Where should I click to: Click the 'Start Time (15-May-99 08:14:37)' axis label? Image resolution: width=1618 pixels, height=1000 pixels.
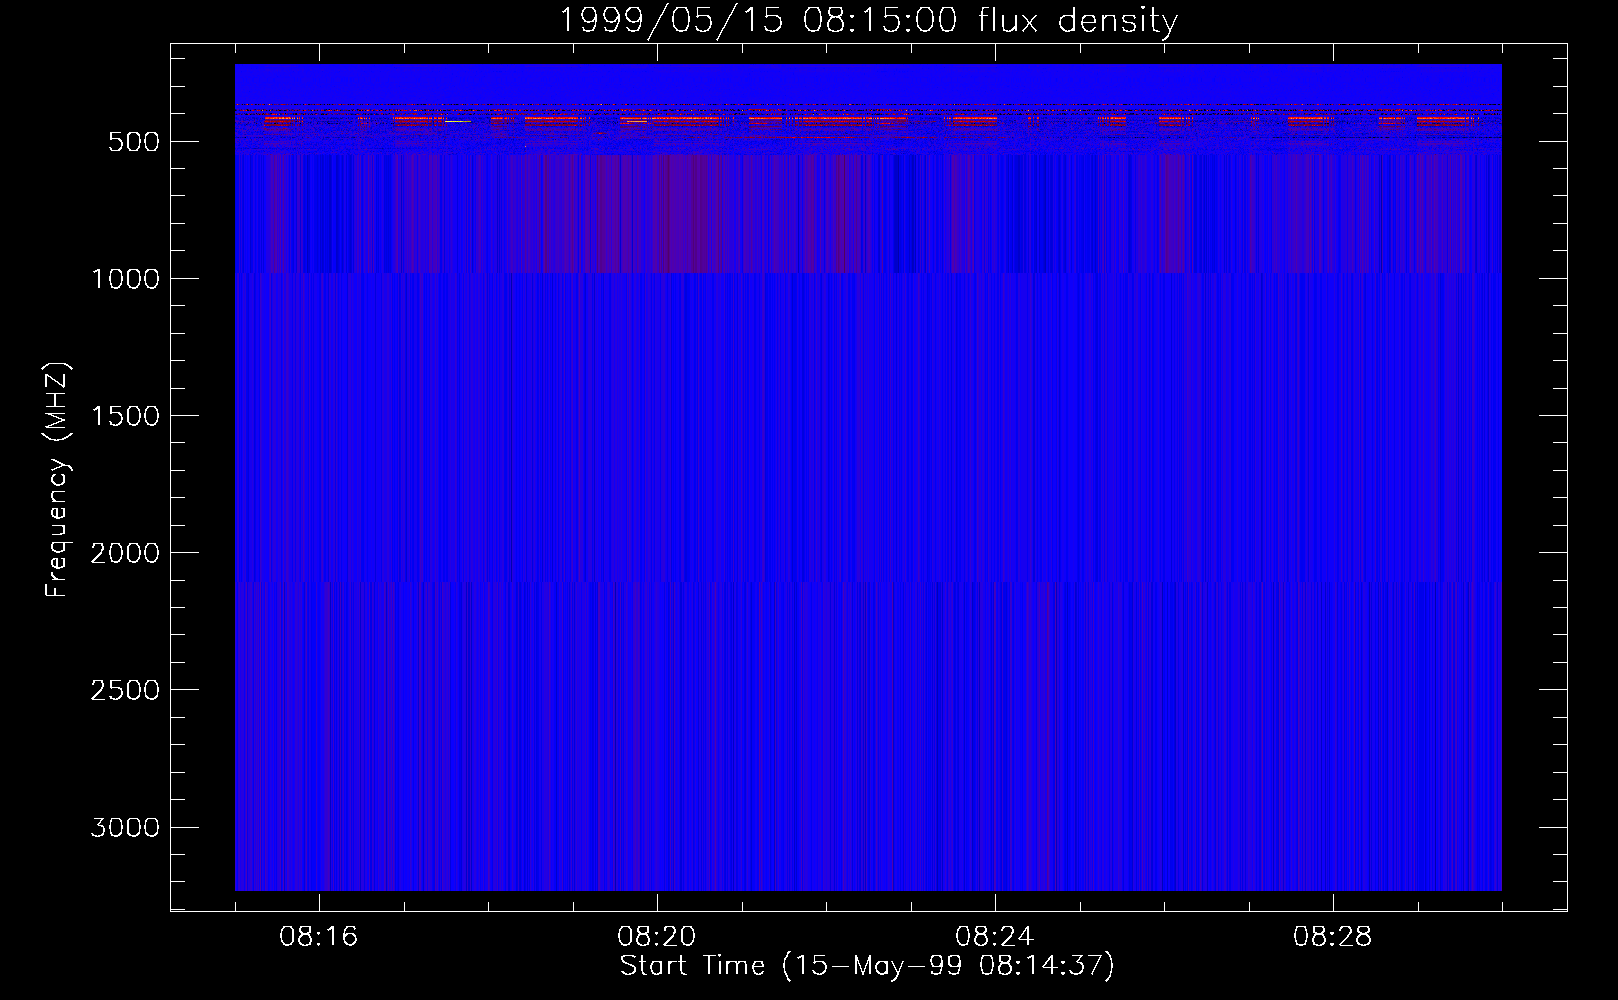click(x=867, y=965)
